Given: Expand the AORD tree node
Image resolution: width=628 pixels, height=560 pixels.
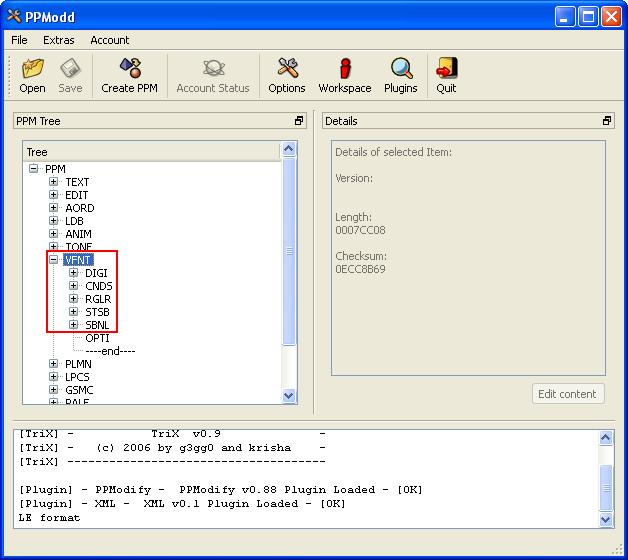Looking at the screenshot, I should click(53, 207).
